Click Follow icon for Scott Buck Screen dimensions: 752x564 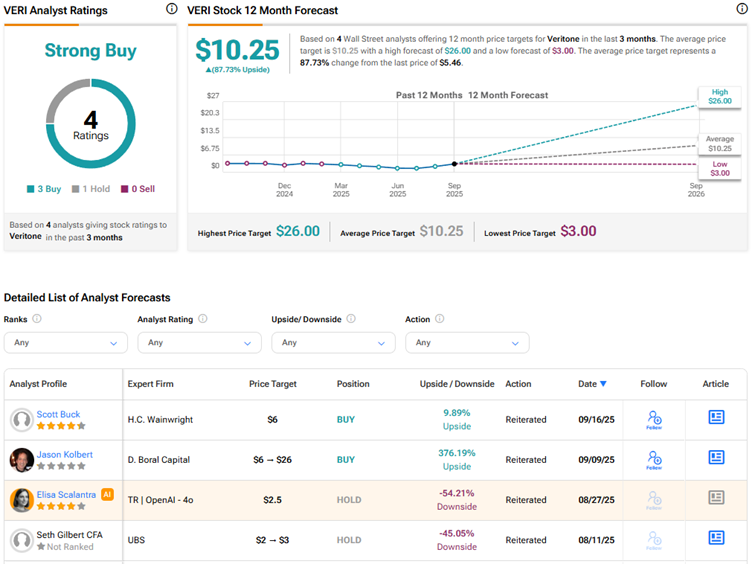[x=654, y=419]
